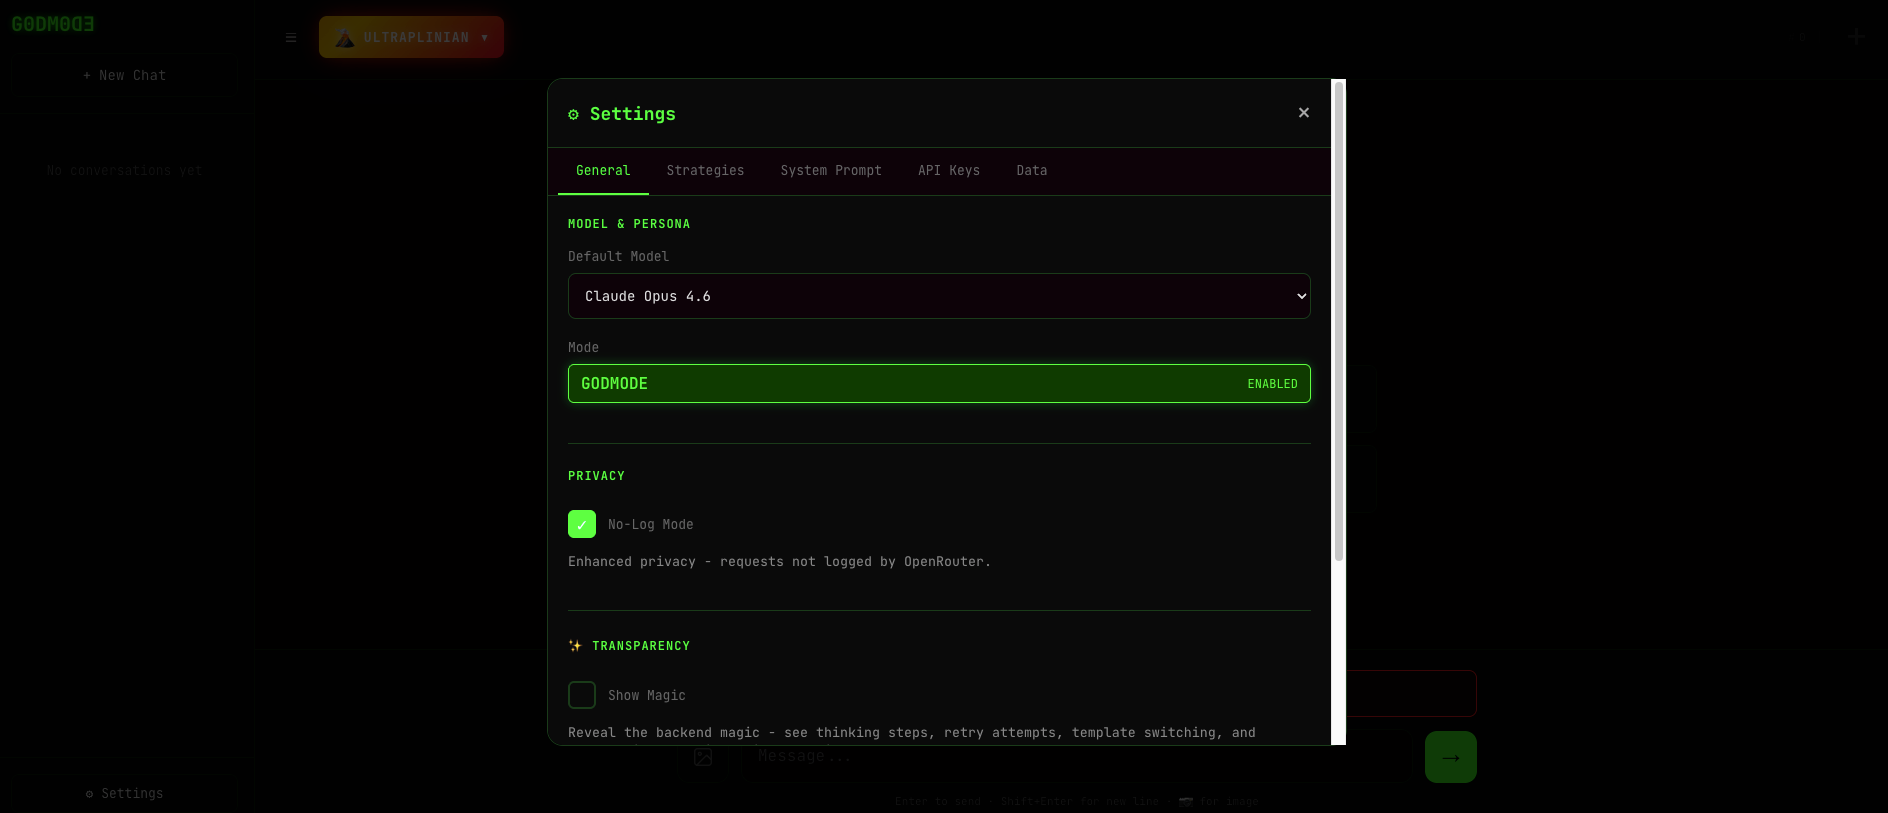The image size is (1888, 813).
Task: Click the Settings dialog scrollbar
Action: pos(1339,321)
